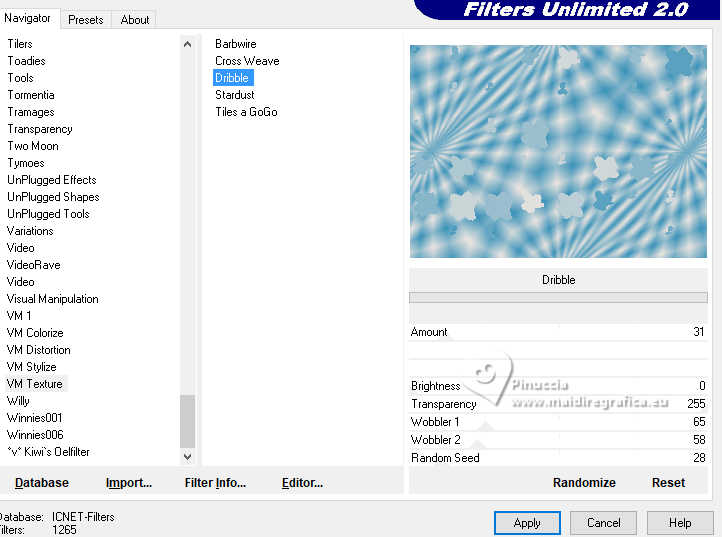Adjust the Amount slider
This screenshot has width=722, height=537.
(x=558, y=332)
